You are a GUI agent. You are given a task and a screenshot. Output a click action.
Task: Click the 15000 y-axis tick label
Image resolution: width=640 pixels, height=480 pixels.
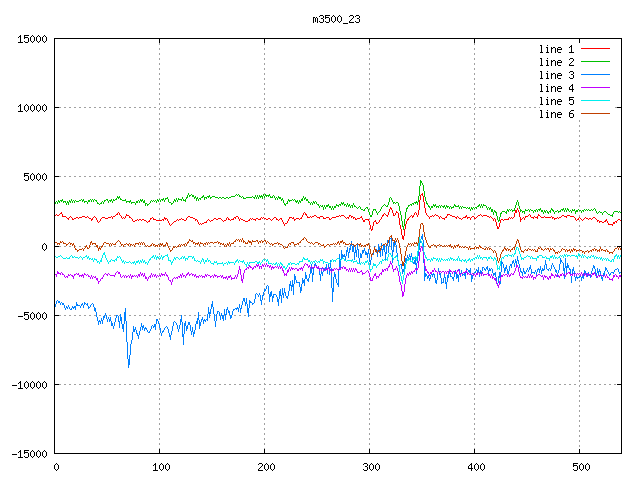click(x=32, y=39)
